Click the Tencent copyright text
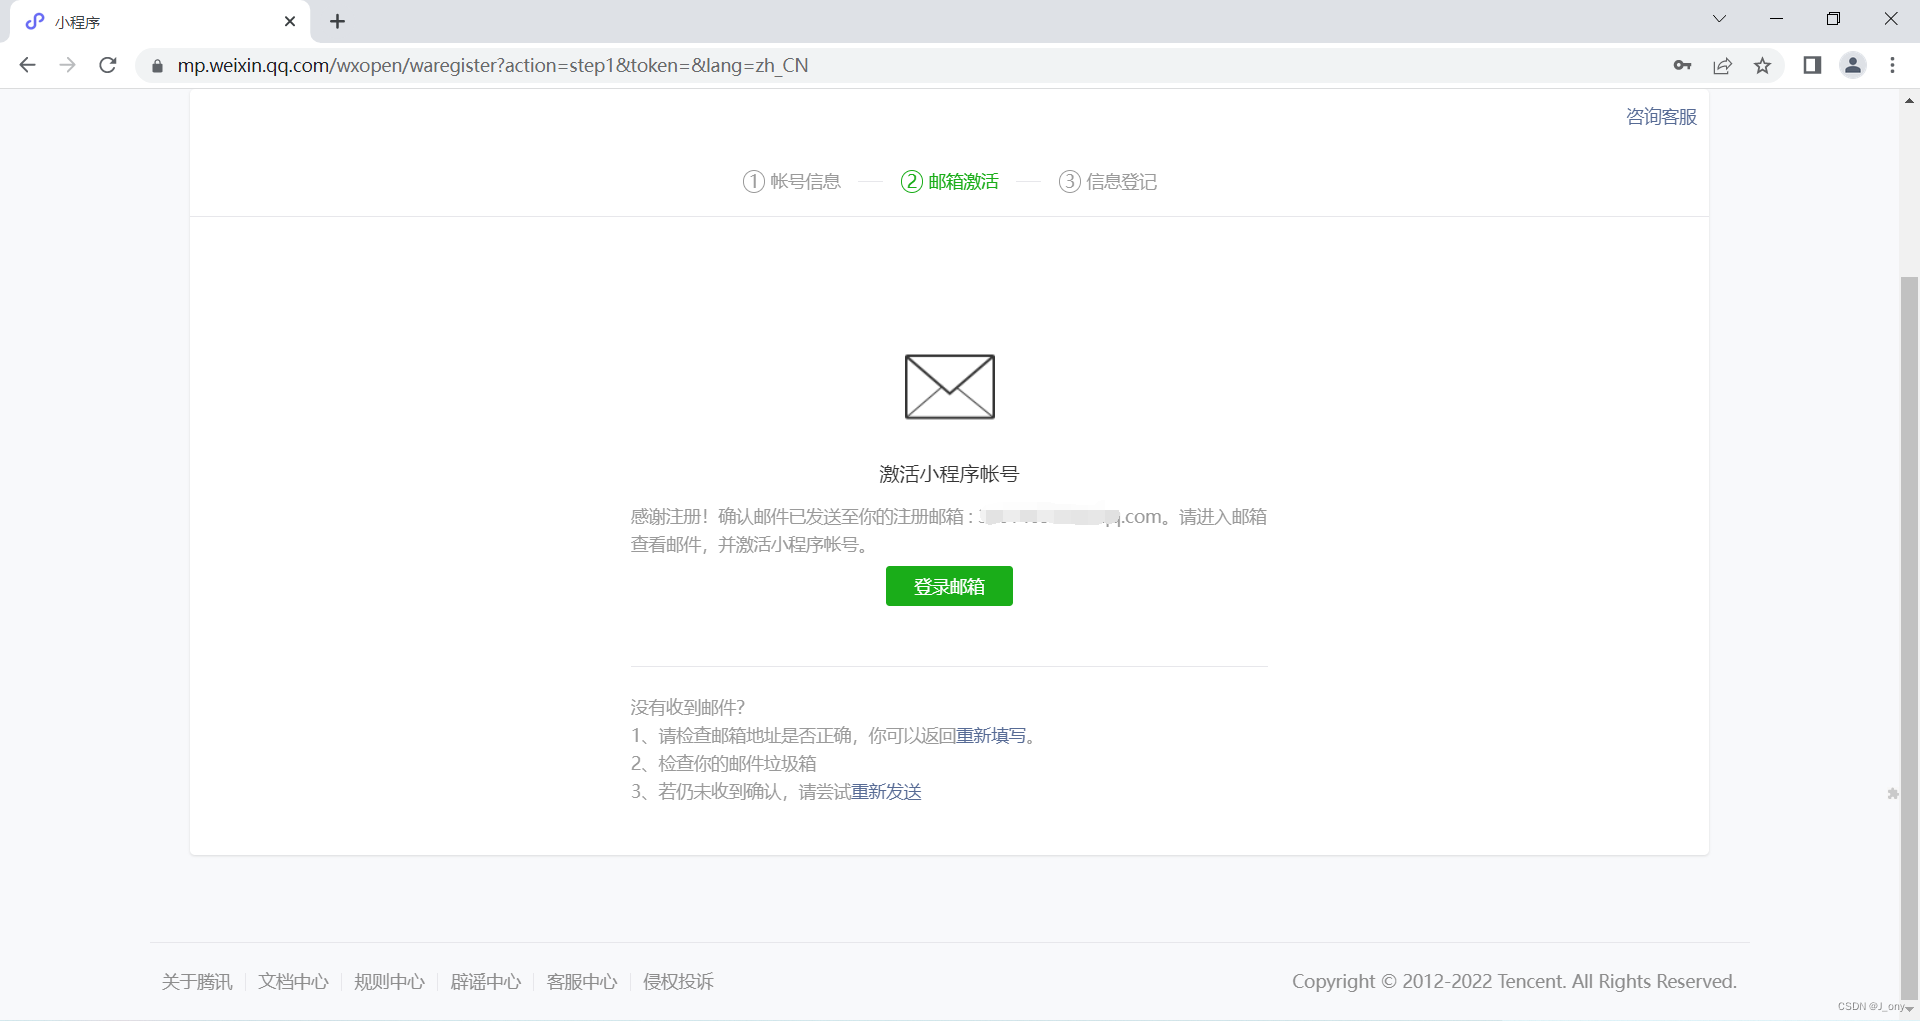 pos(1514,982)
